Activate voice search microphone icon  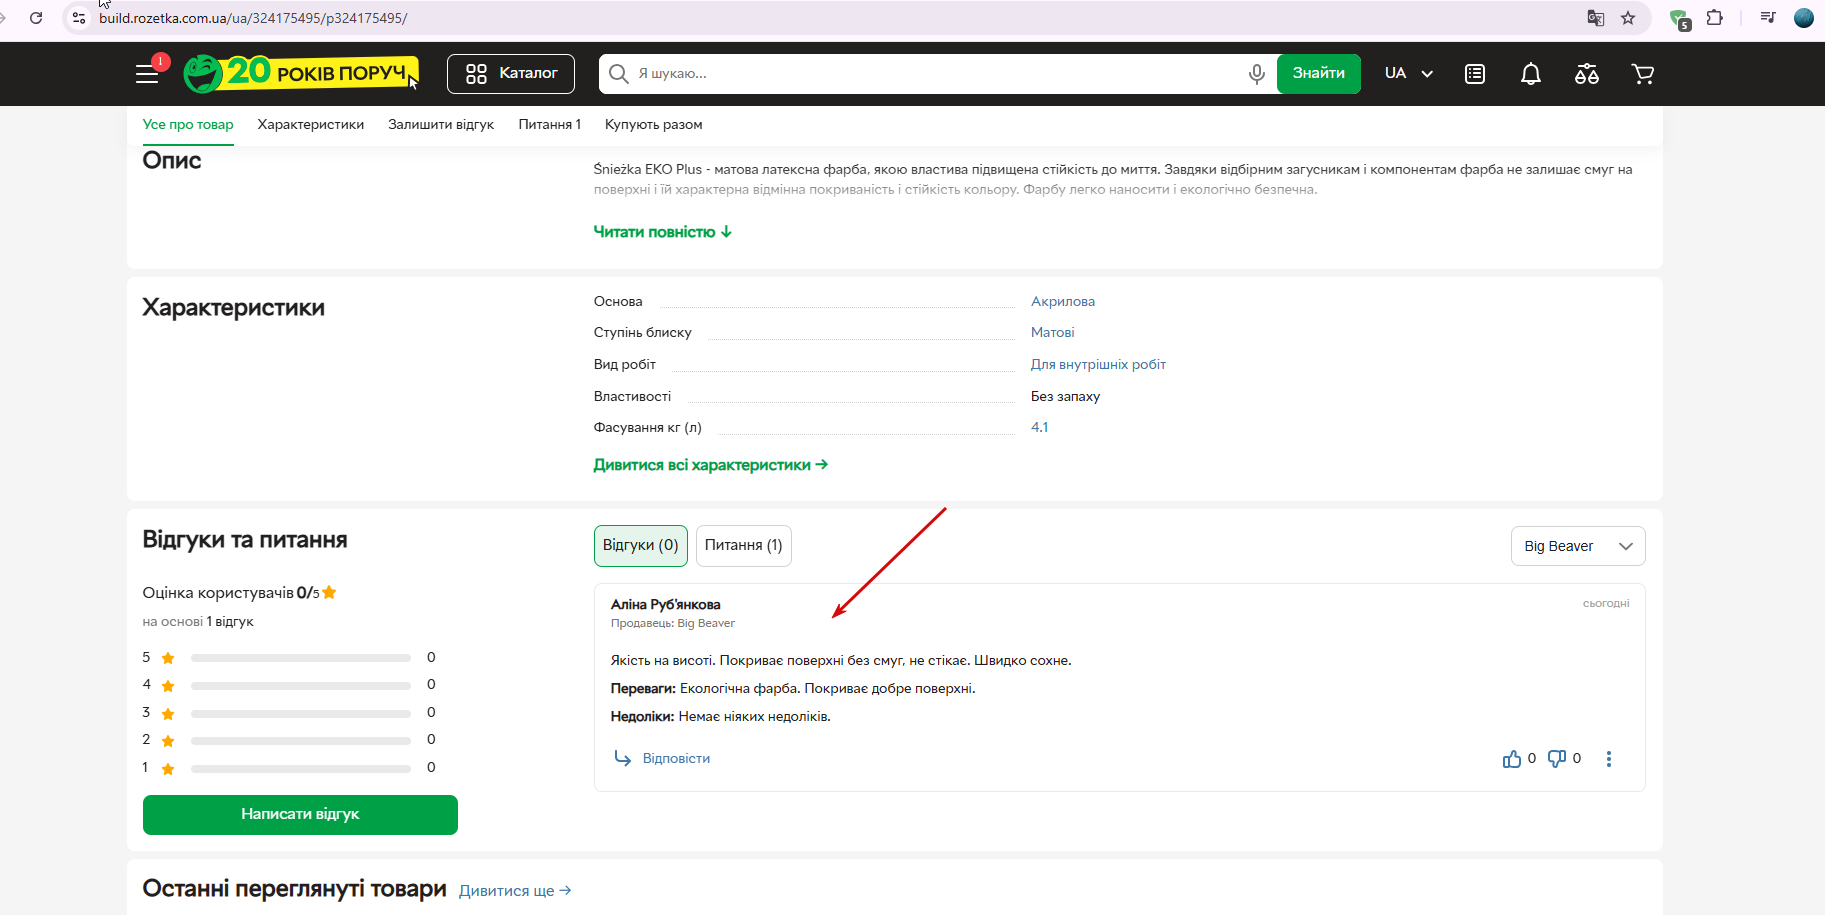pos(1257,74)
